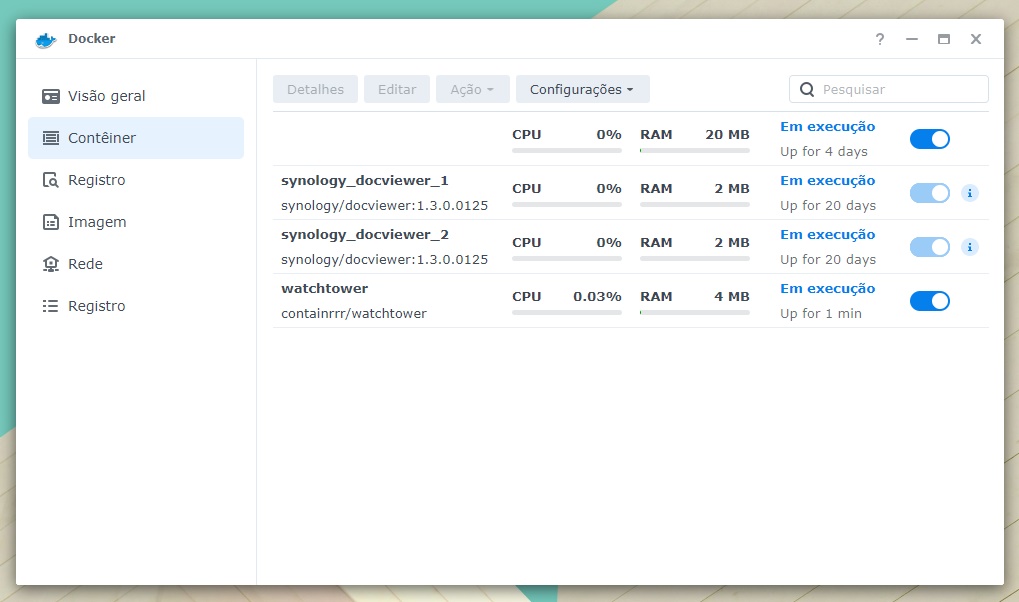Click the Registro magnifier document icon
The height and width of the screenshot is (602, 1019).
51,180
